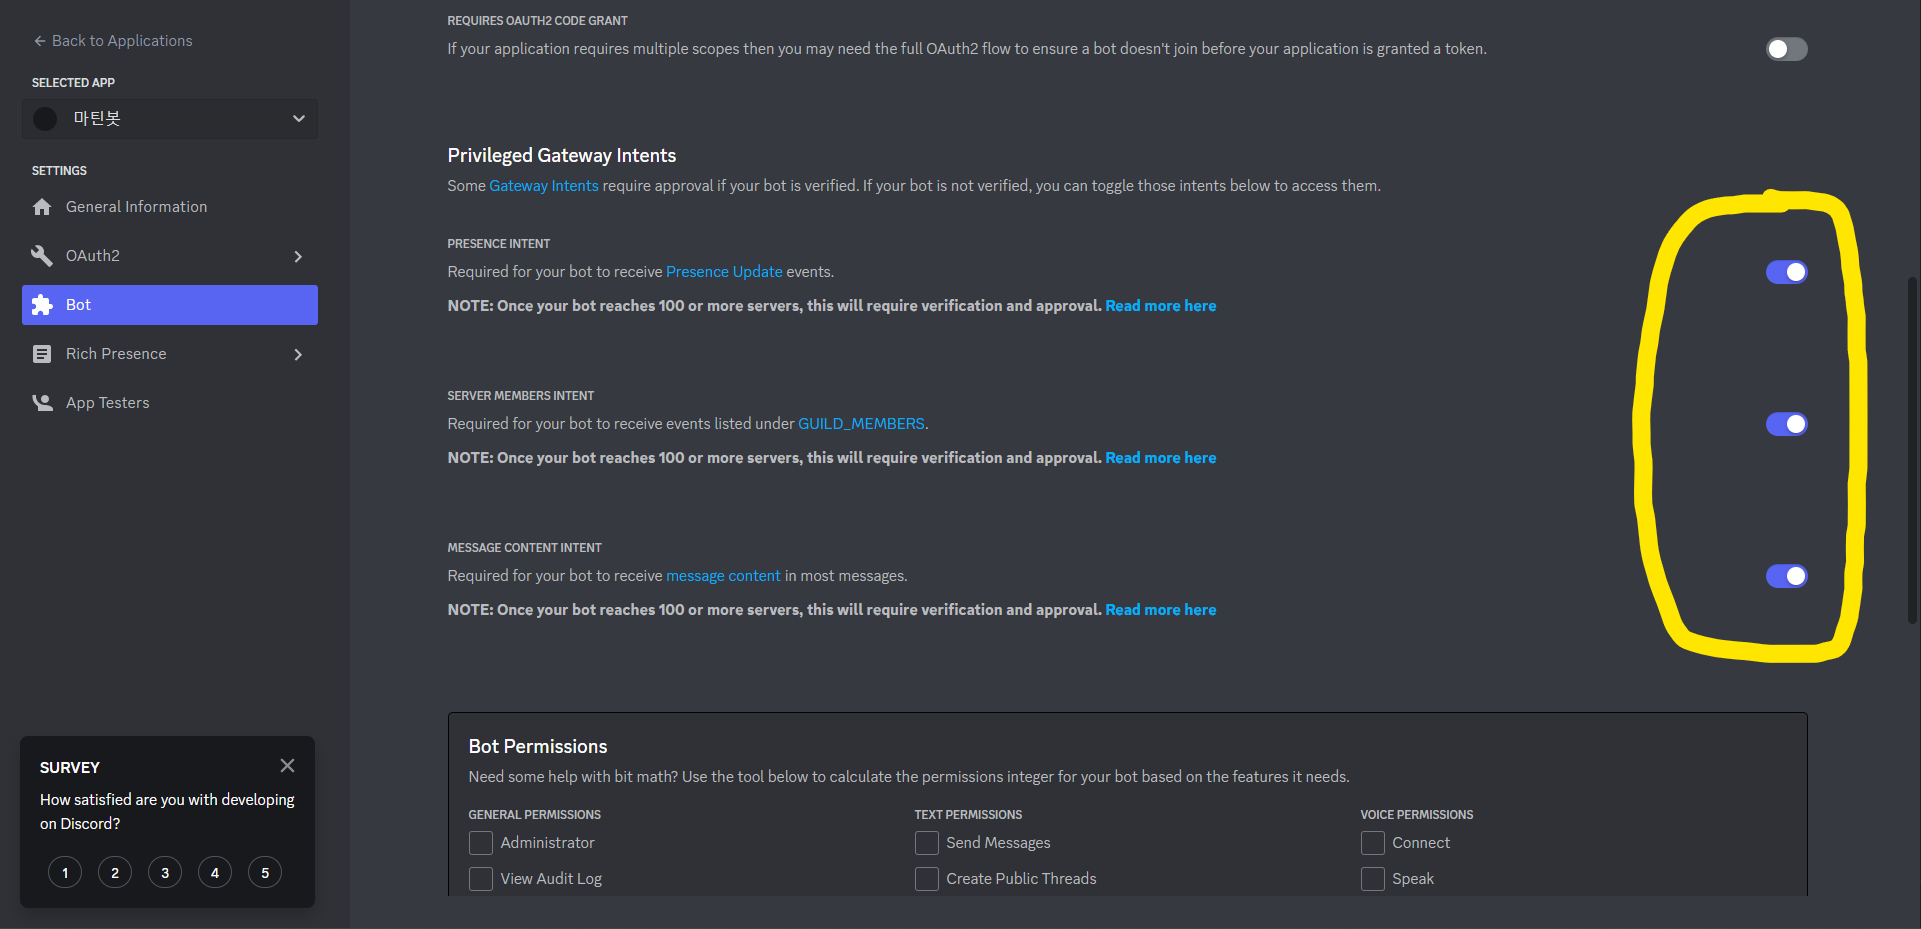This screenshot has height=929, width=1921.
Task: Click Read more here under Presence Intent
Action: [1161, 306]
